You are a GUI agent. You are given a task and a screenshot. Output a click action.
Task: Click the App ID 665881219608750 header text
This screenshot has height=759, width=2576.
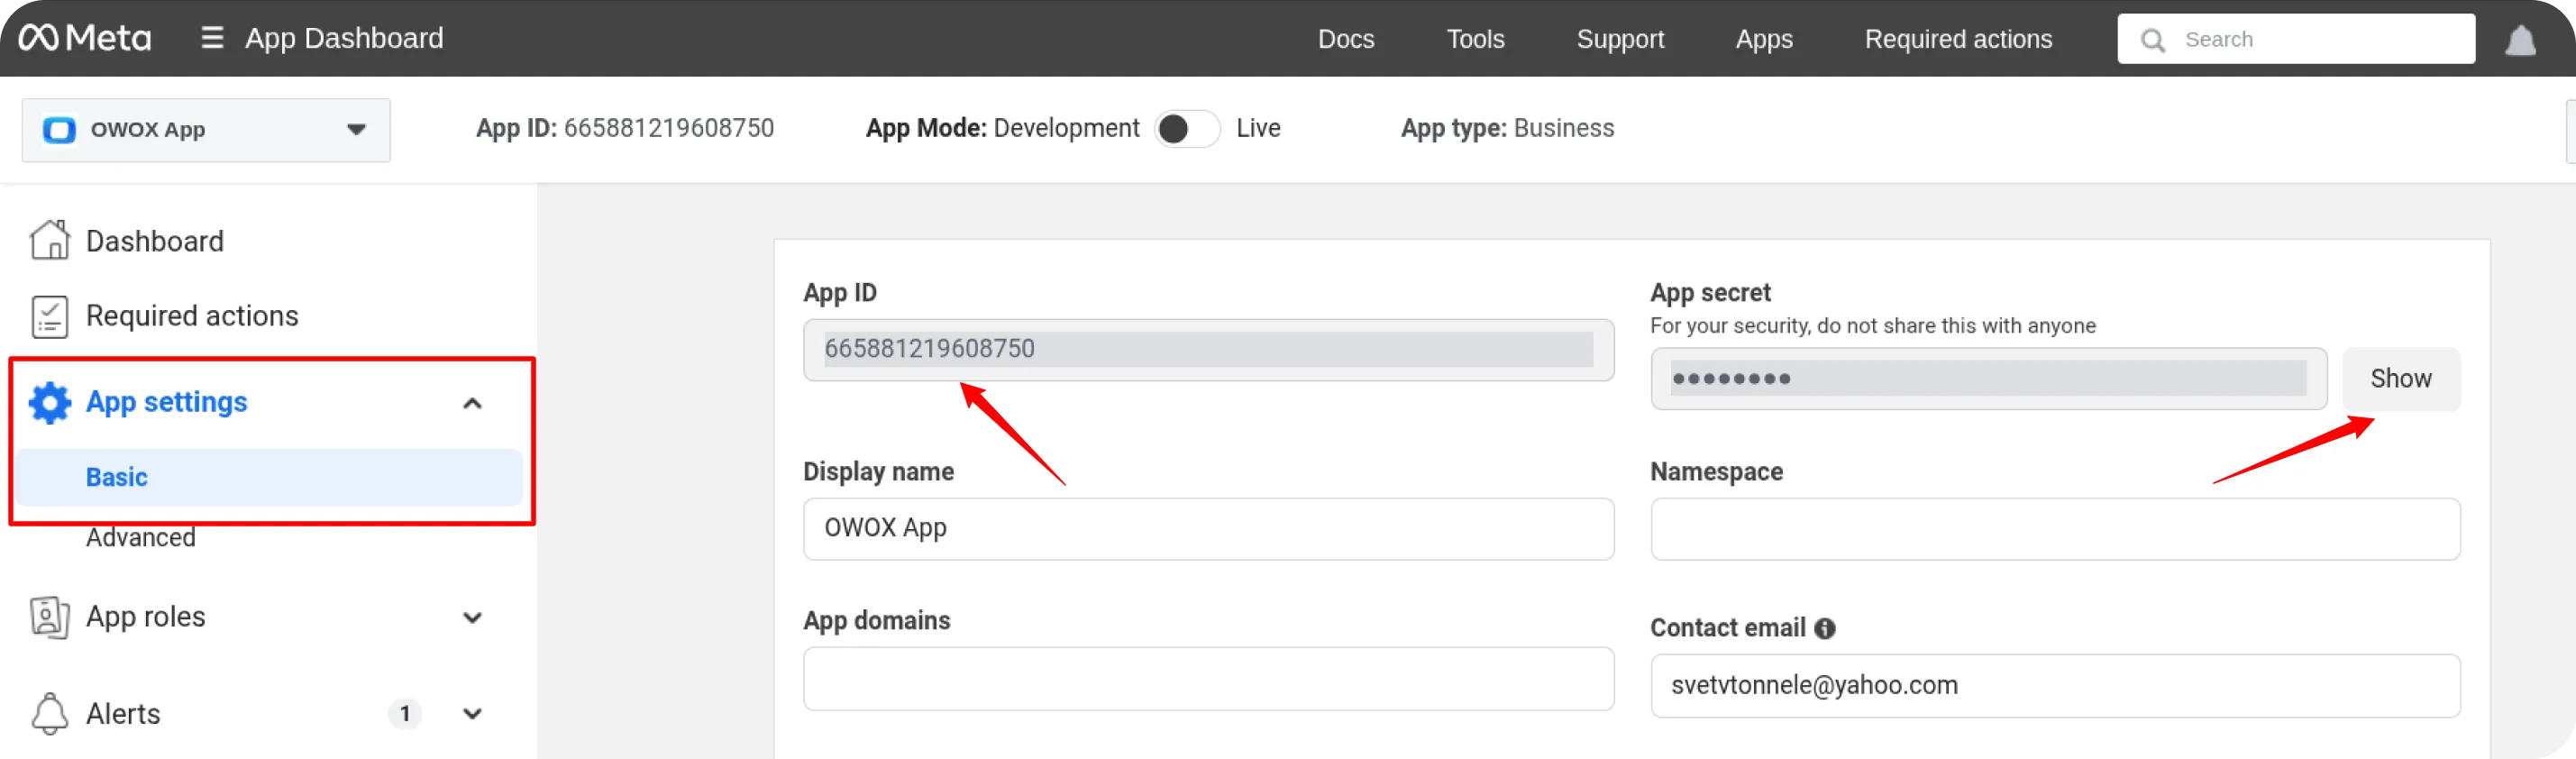click(625, 129)
